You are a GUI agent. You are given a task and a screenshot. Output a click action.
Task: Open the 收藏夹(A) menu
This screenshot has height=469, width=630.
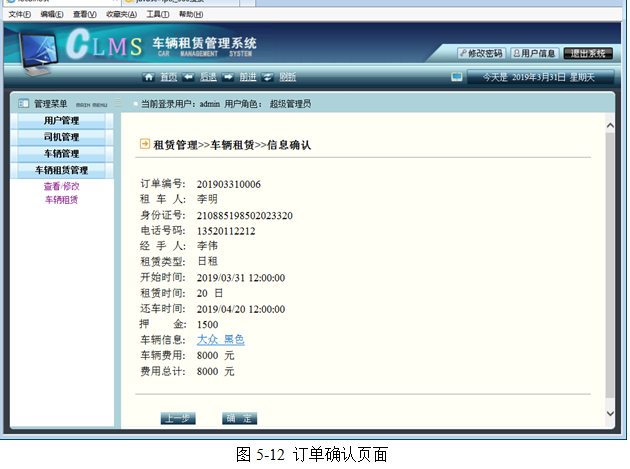121,14
